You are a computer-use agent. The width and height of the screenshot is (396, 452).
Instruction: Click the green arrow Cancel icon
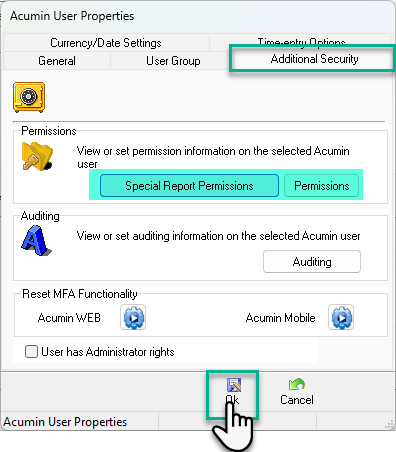(297, 384)
